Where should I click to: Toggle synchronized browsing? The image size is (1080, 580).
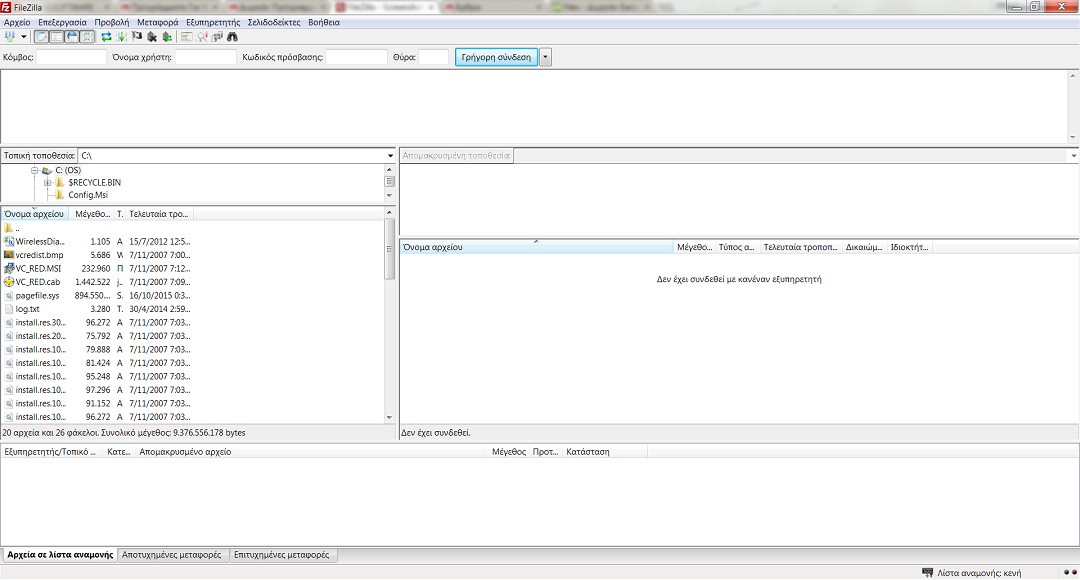coord(217,37)
